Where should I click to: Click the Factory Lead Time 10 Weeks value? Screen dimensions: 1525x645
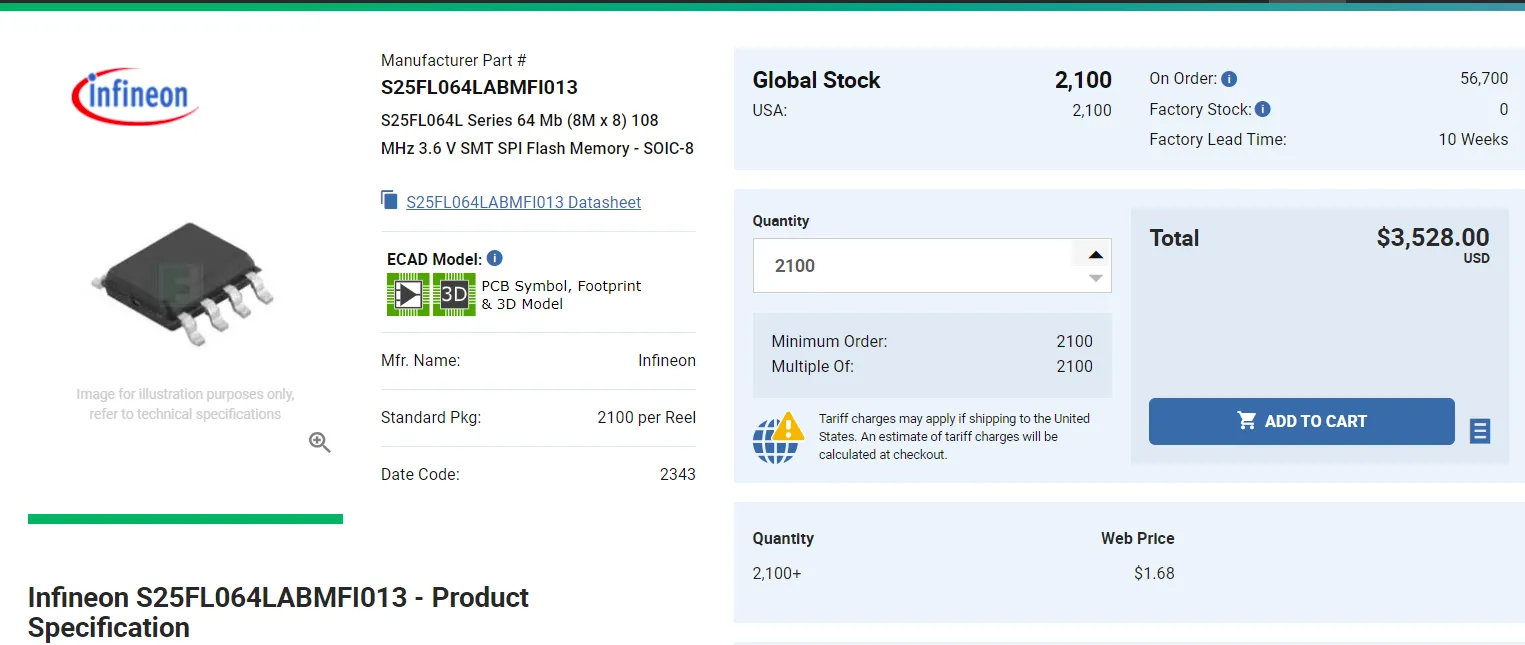(x=1473, y=139)
